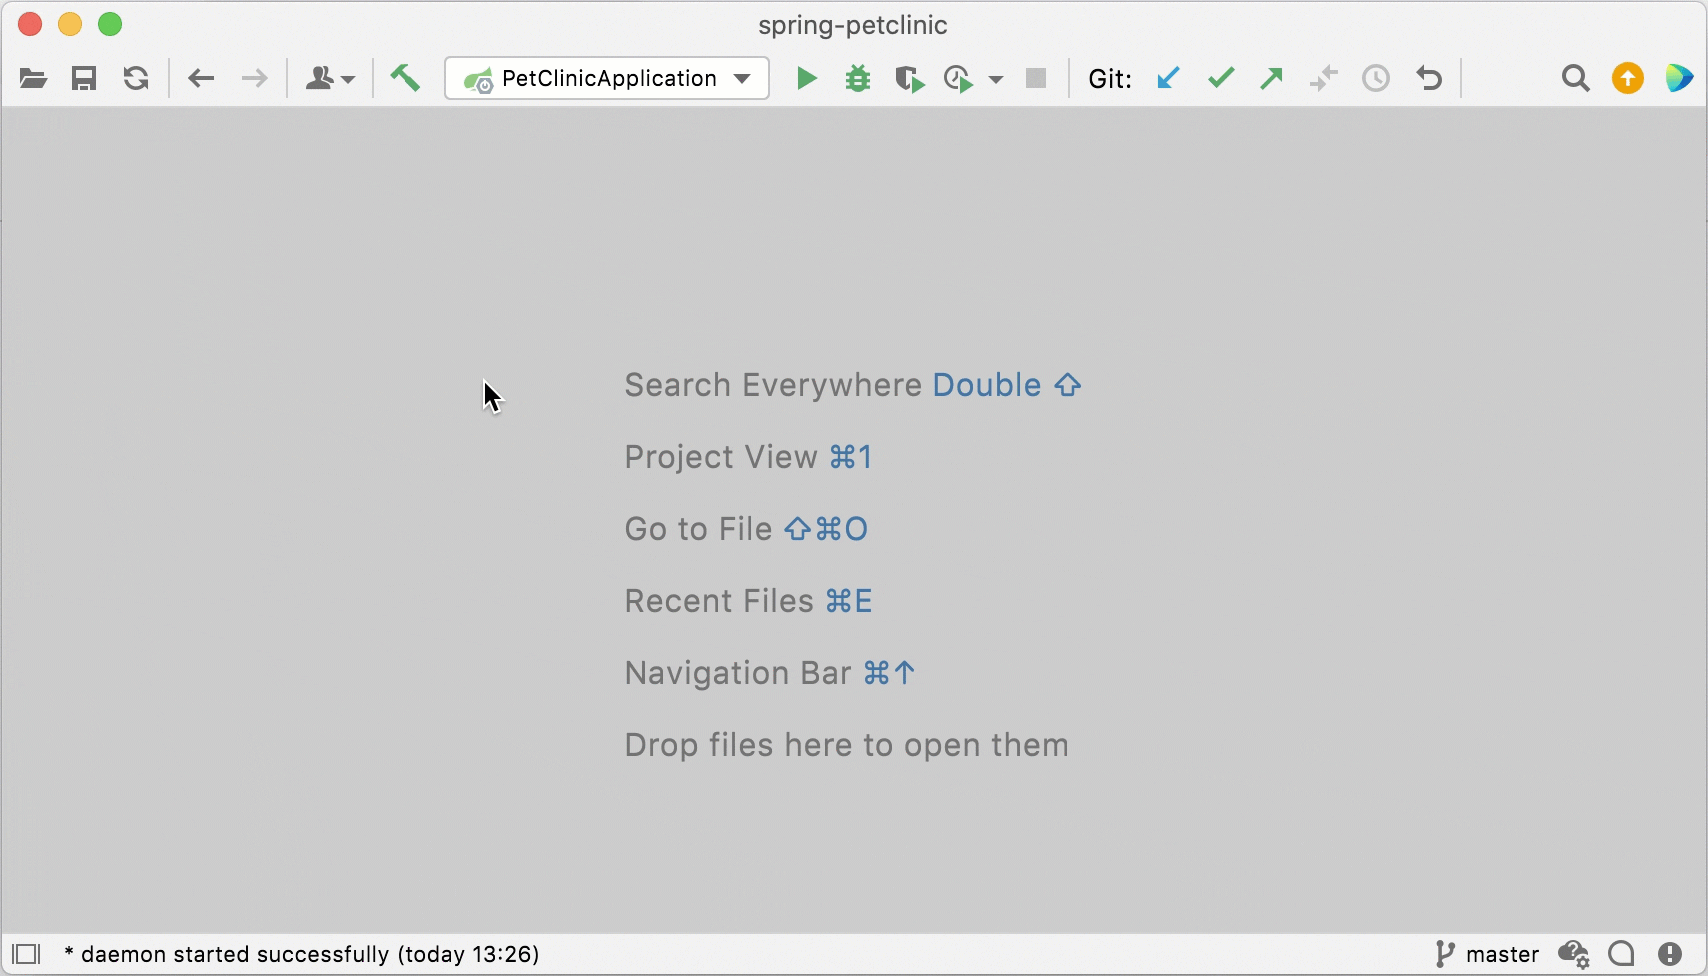Debug PetClinicApplication with the bug icon
This screenshot has width=1708, height=976.
(x=858, y=78)
